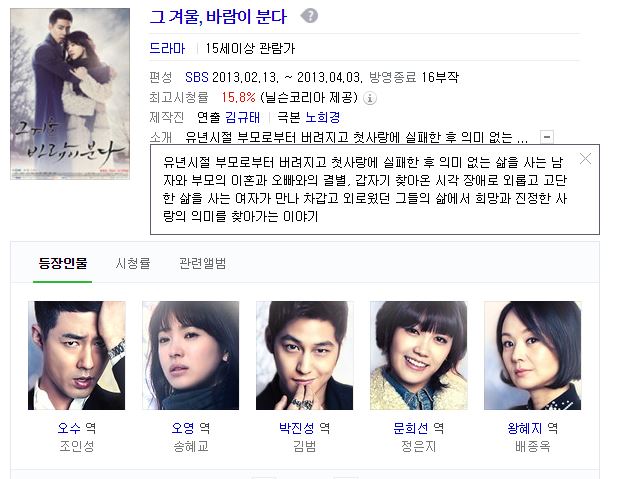The image size is (625, 479).
Task: Select the 등장인물 tab
Action: tap(63, 263)
